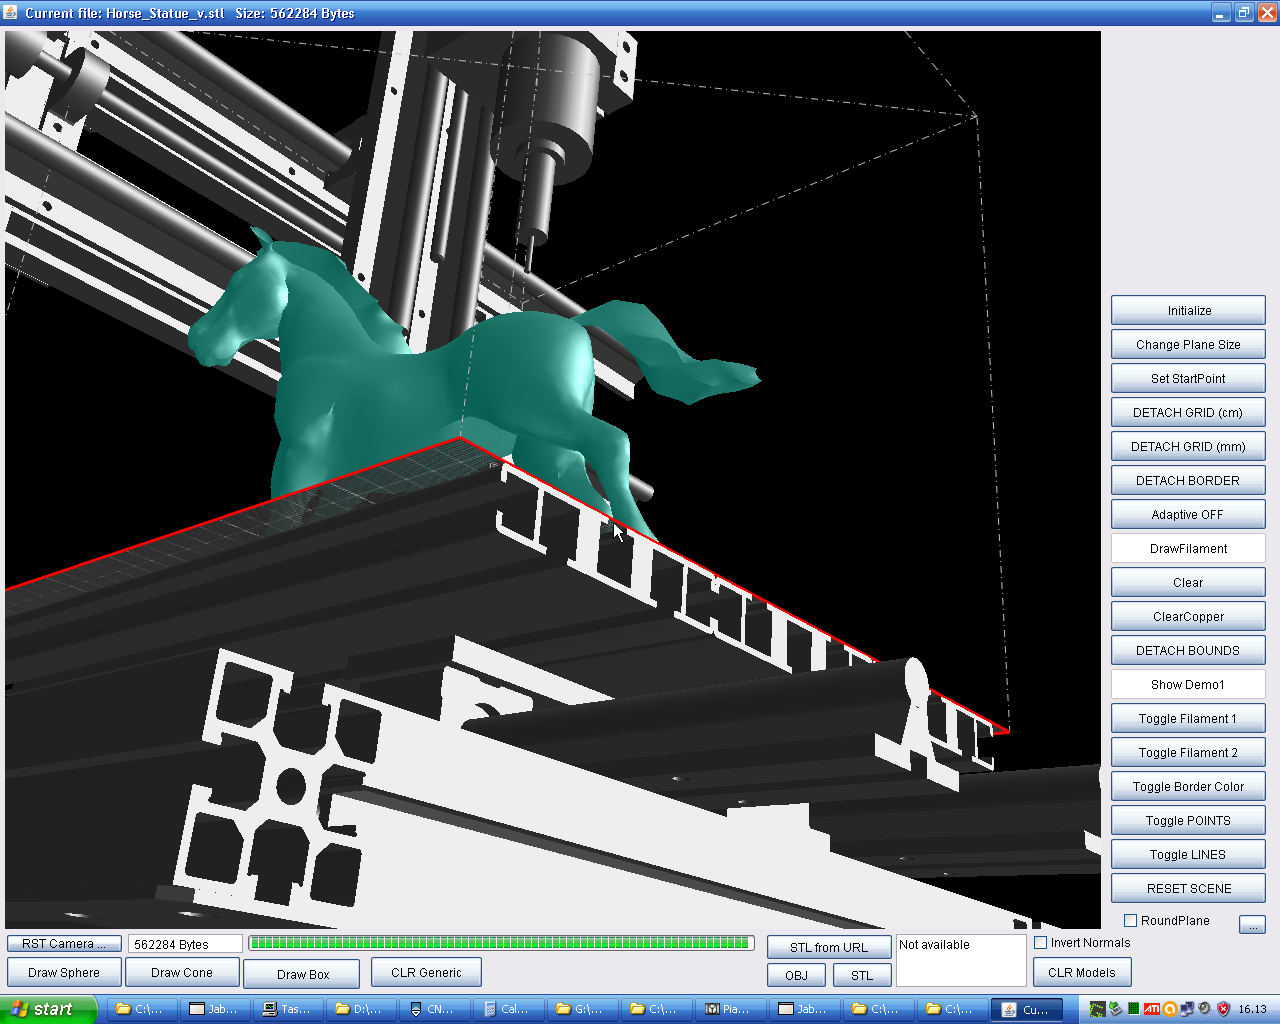Open the ellipsis button beside RoundPlane

coord(1252,925)
